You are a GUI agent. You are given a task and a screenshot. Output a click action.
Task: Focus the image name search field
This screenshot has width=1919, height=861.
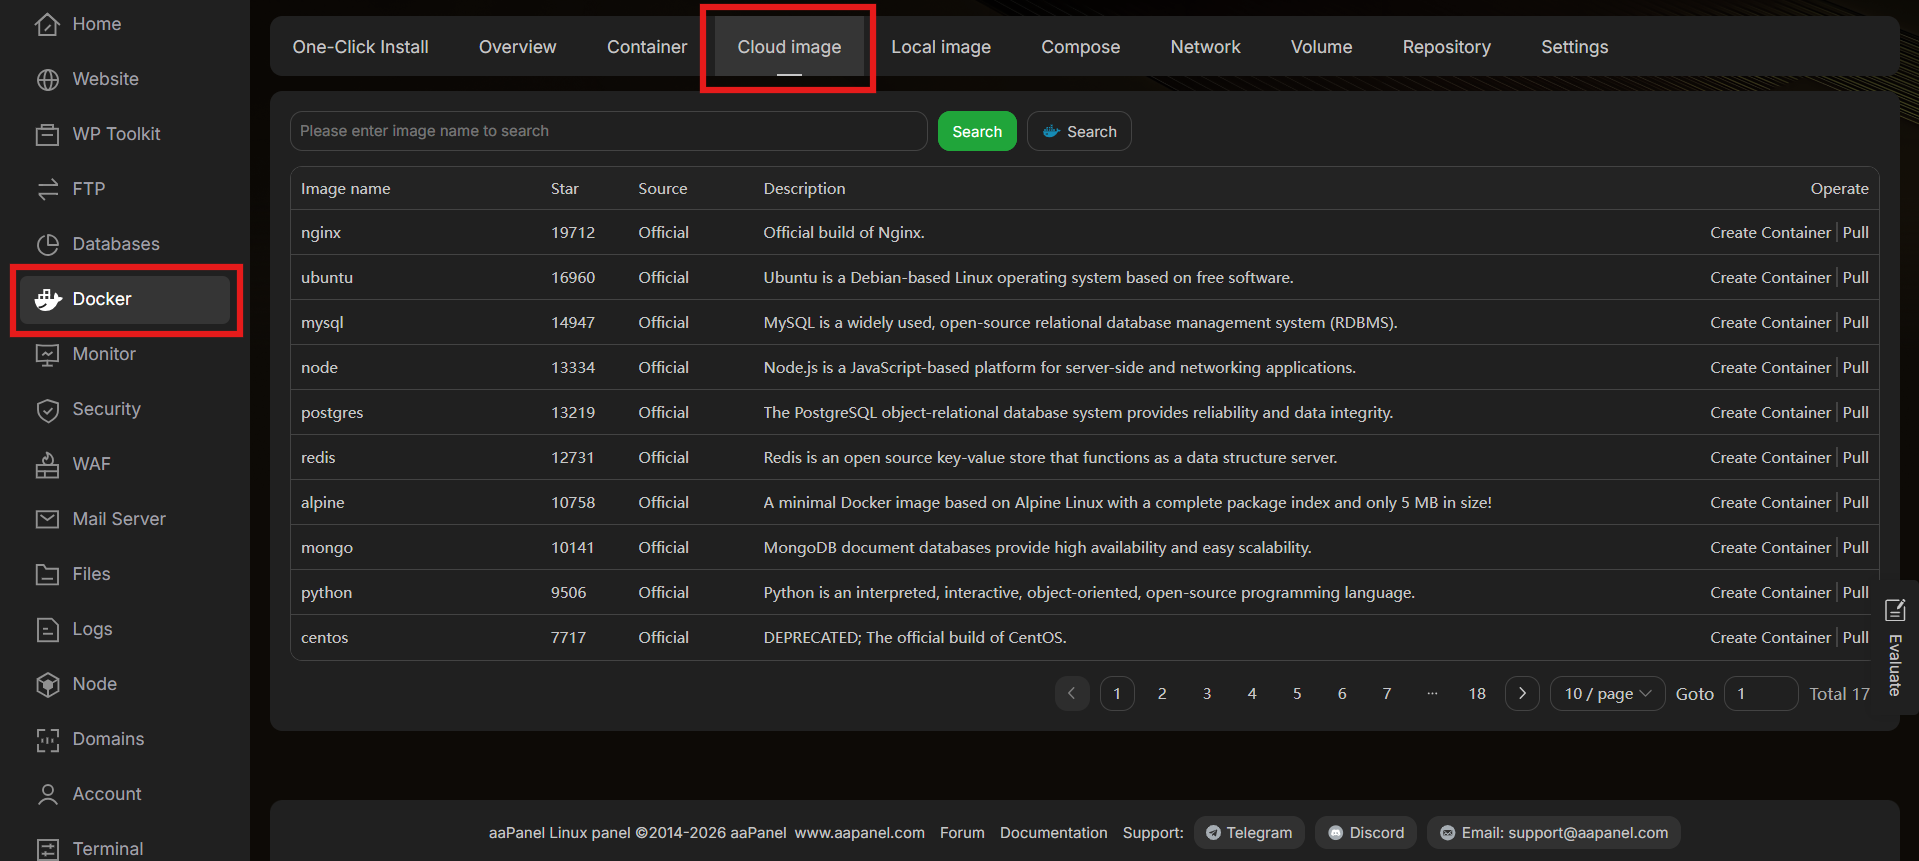608,131
